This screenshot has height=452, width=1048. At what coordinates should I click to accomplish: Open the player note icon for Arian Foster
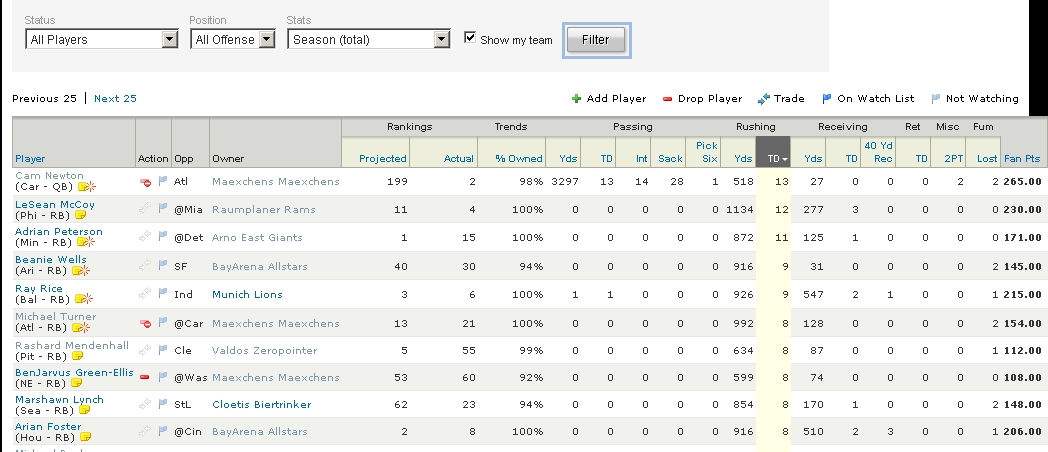click(x=87, y=439)
